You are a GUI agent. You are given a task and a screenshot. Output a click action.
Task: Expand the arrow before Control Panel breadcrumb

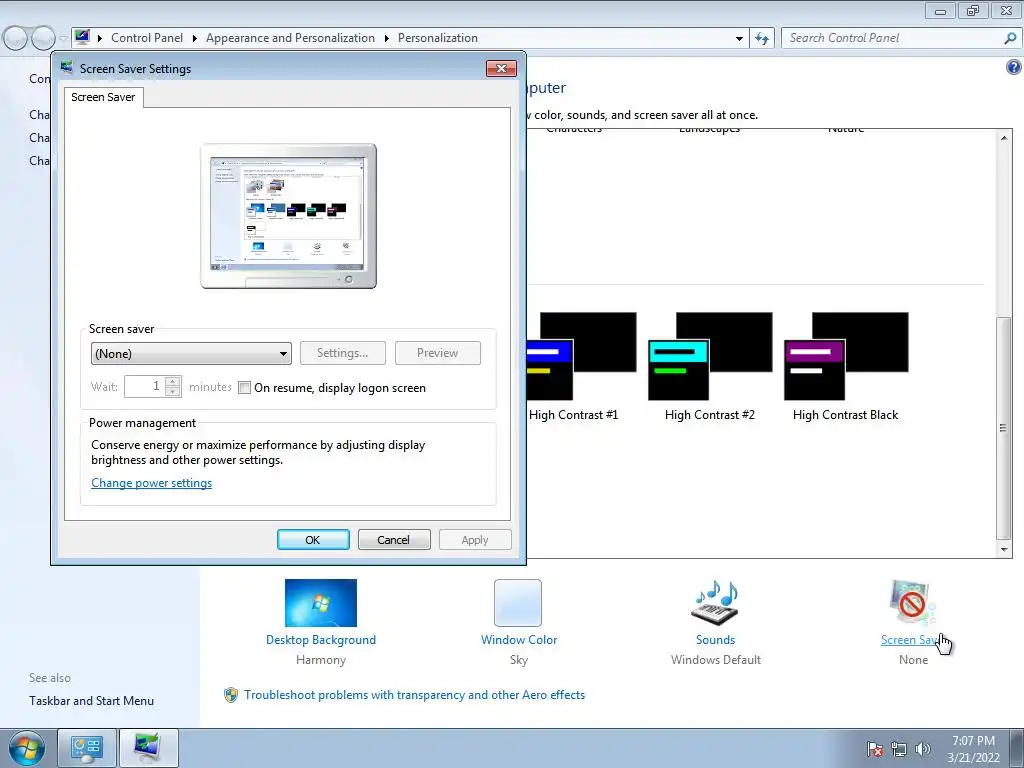(x=100, y=39)
